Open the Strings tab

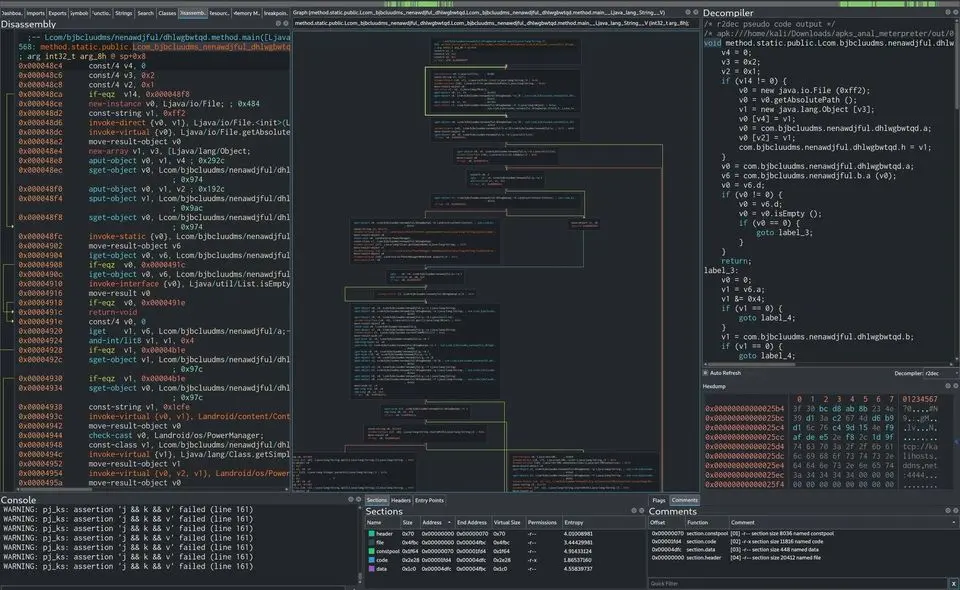click(x=123, y=13)
